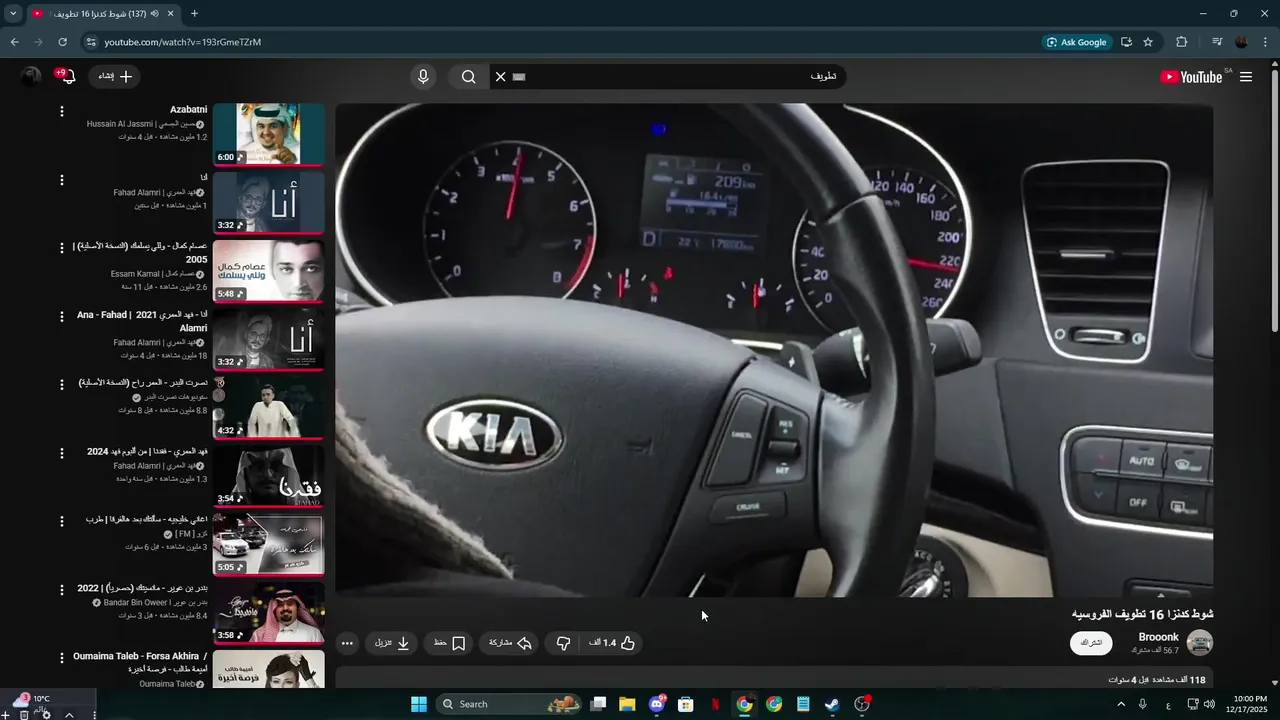Expand the video description box
This screenshot has width=1280, height=720.
[774, 679]
